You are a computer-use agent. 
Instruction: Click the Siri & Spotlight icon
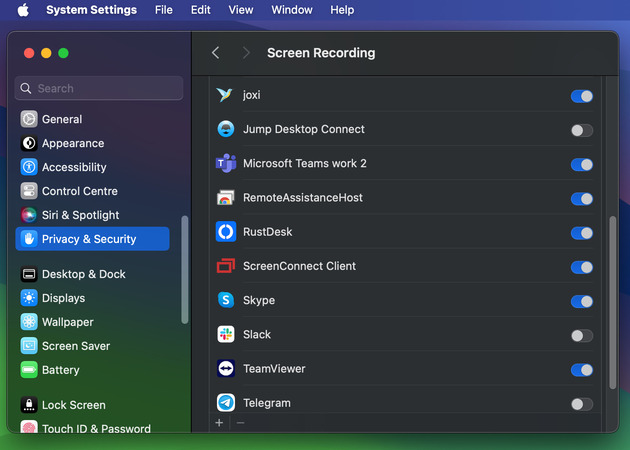pos(29,215)
